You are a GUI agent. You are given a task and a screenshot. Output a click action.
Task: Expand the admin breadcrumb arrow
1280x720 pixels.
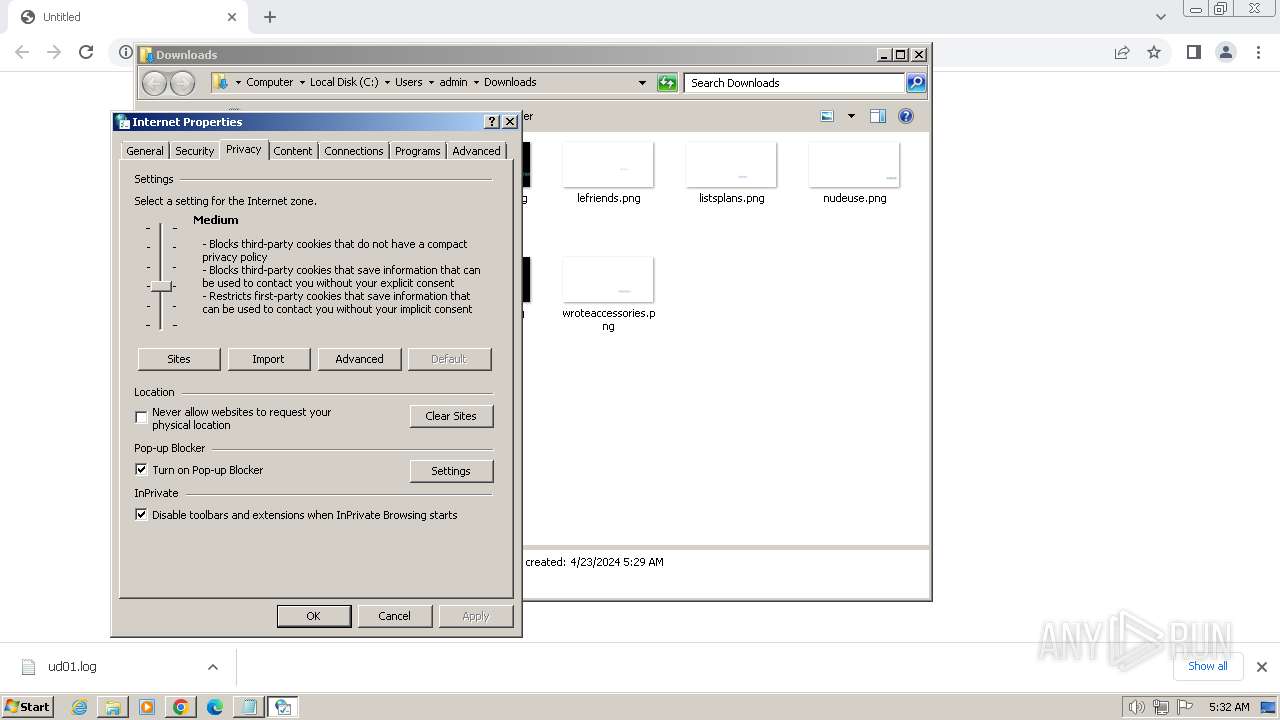(476, 83)
